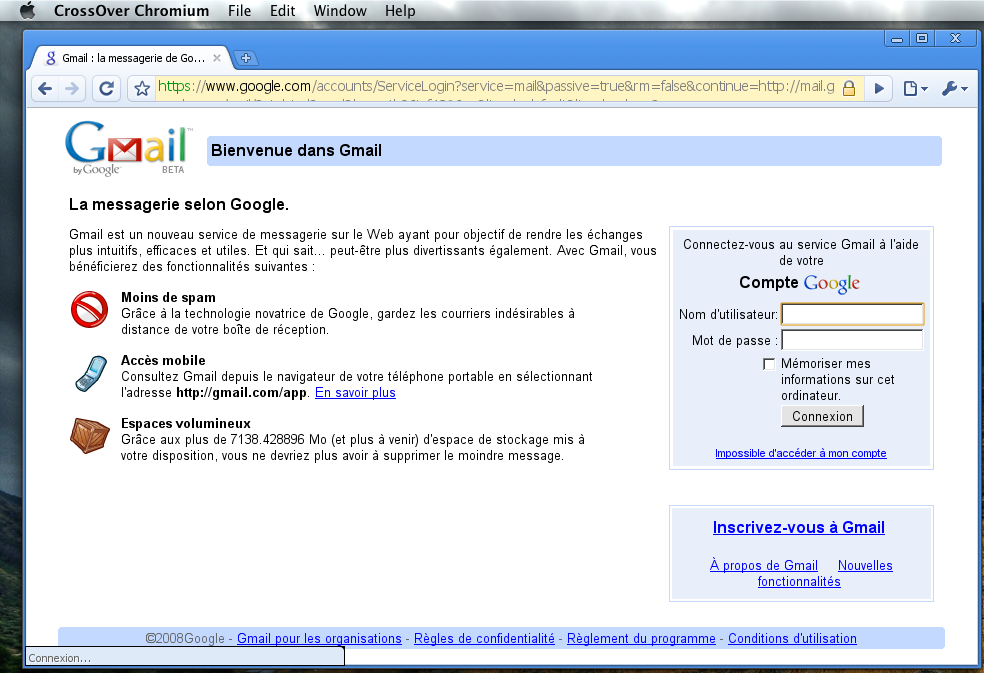Open the Inscrivez-vous à Gmail link
Screen dimensions: 984x673
point(799,527)
